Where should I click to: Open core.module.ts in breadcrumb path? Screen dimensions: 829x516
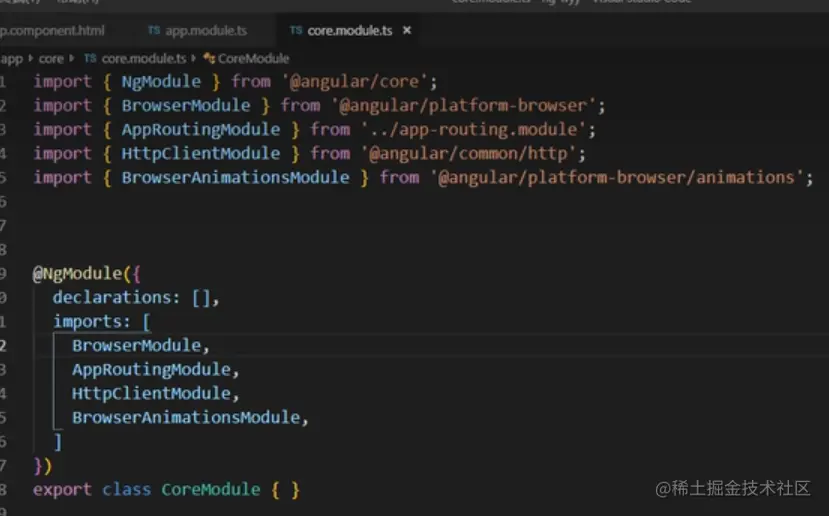coord(143,58)
